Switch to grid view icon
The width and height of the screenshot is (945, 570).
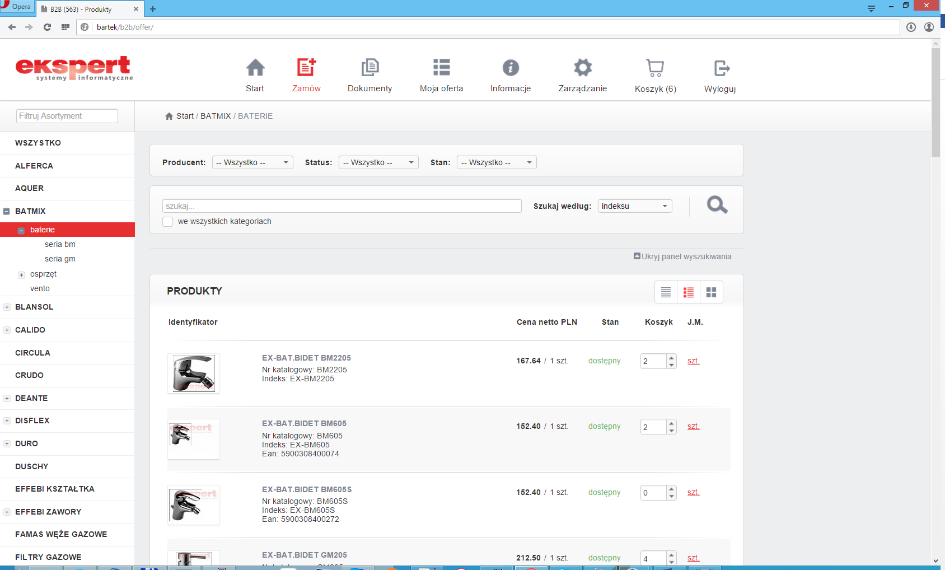point(711,292)
